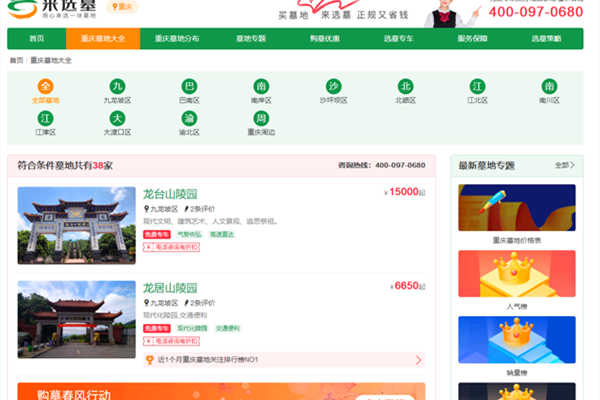Image resolution: width=600 pixels, height=400 pixels.
Task: Click 免费专车 tag on 龙台山陵园
Action: (157, 234)
